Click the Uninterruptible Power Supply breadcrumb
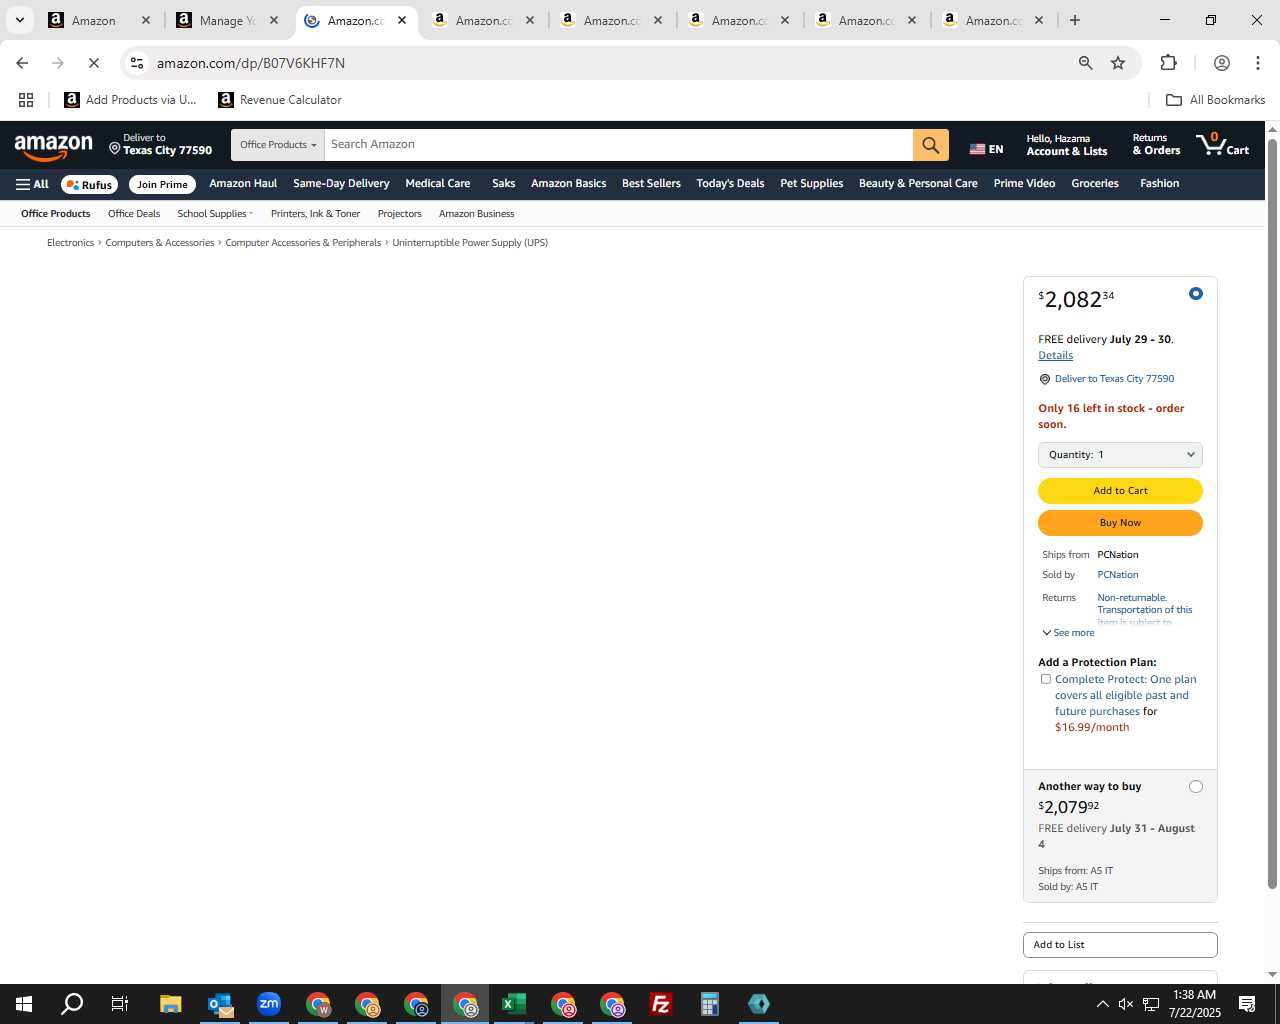 pos(470,243)
